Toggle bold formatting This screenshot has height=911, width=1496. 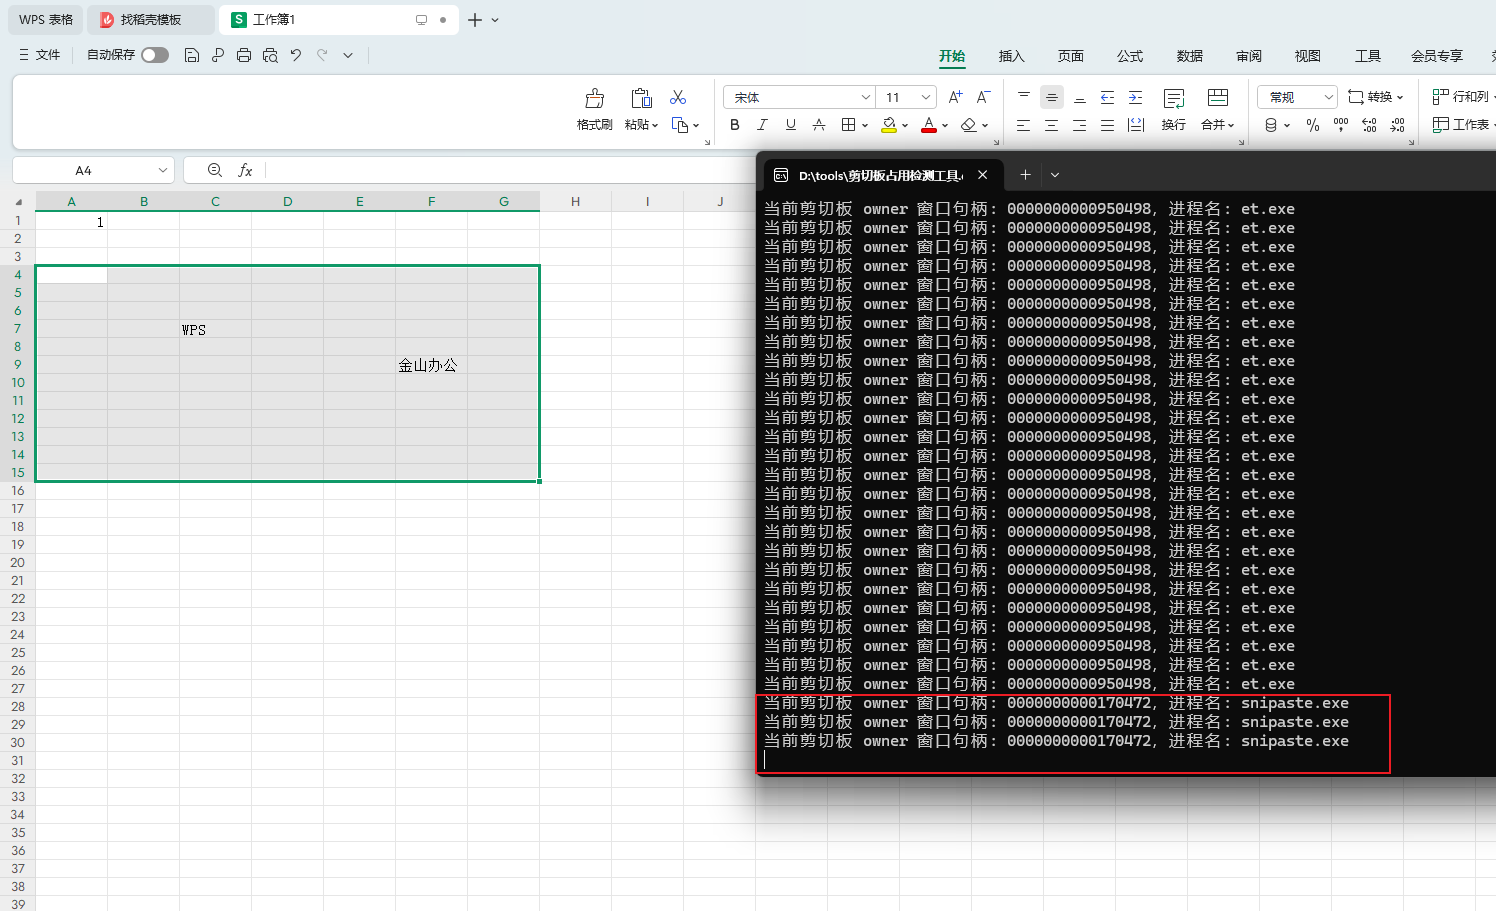[735, 125]
